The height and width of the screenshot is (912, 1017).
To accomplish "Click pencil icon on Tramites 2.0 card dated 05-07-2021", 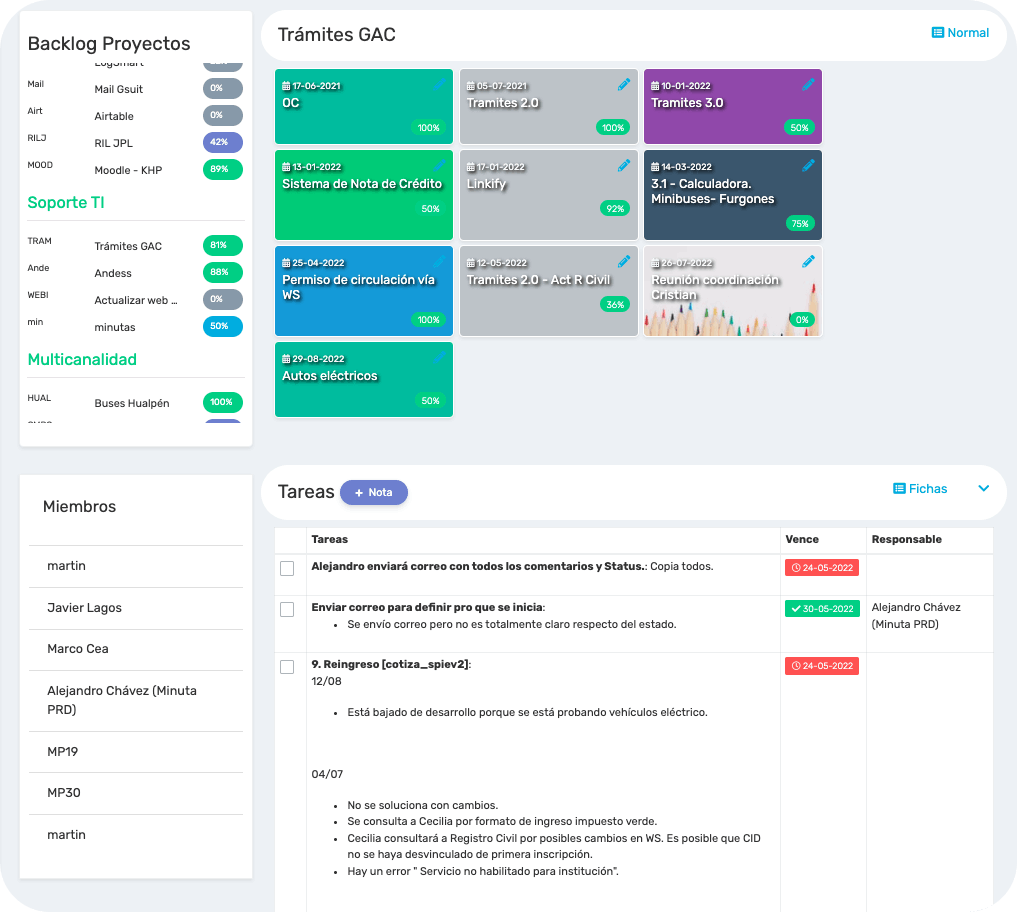I will click(624, 84).
